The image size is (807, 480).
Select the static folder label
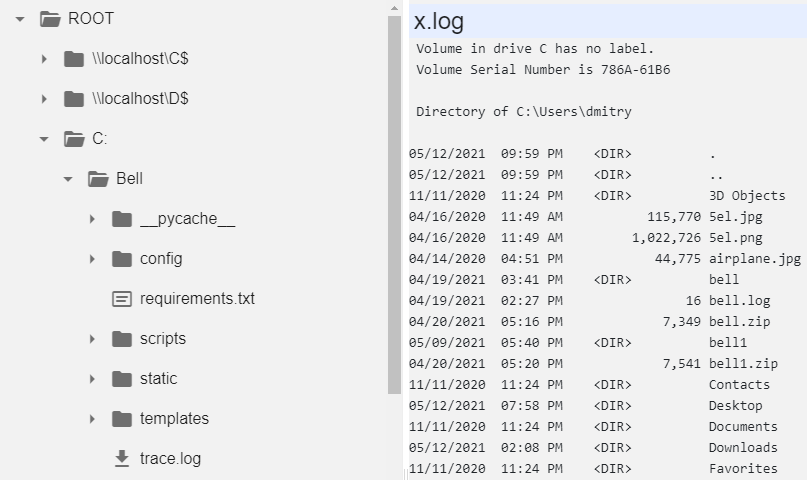click(x=159, y=379)
